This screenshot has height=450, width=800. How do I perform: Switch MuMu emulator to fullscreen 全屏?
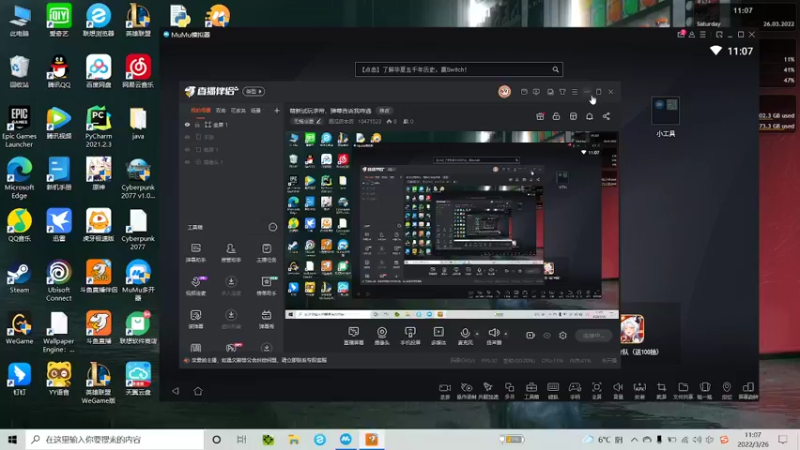[596, 390]
